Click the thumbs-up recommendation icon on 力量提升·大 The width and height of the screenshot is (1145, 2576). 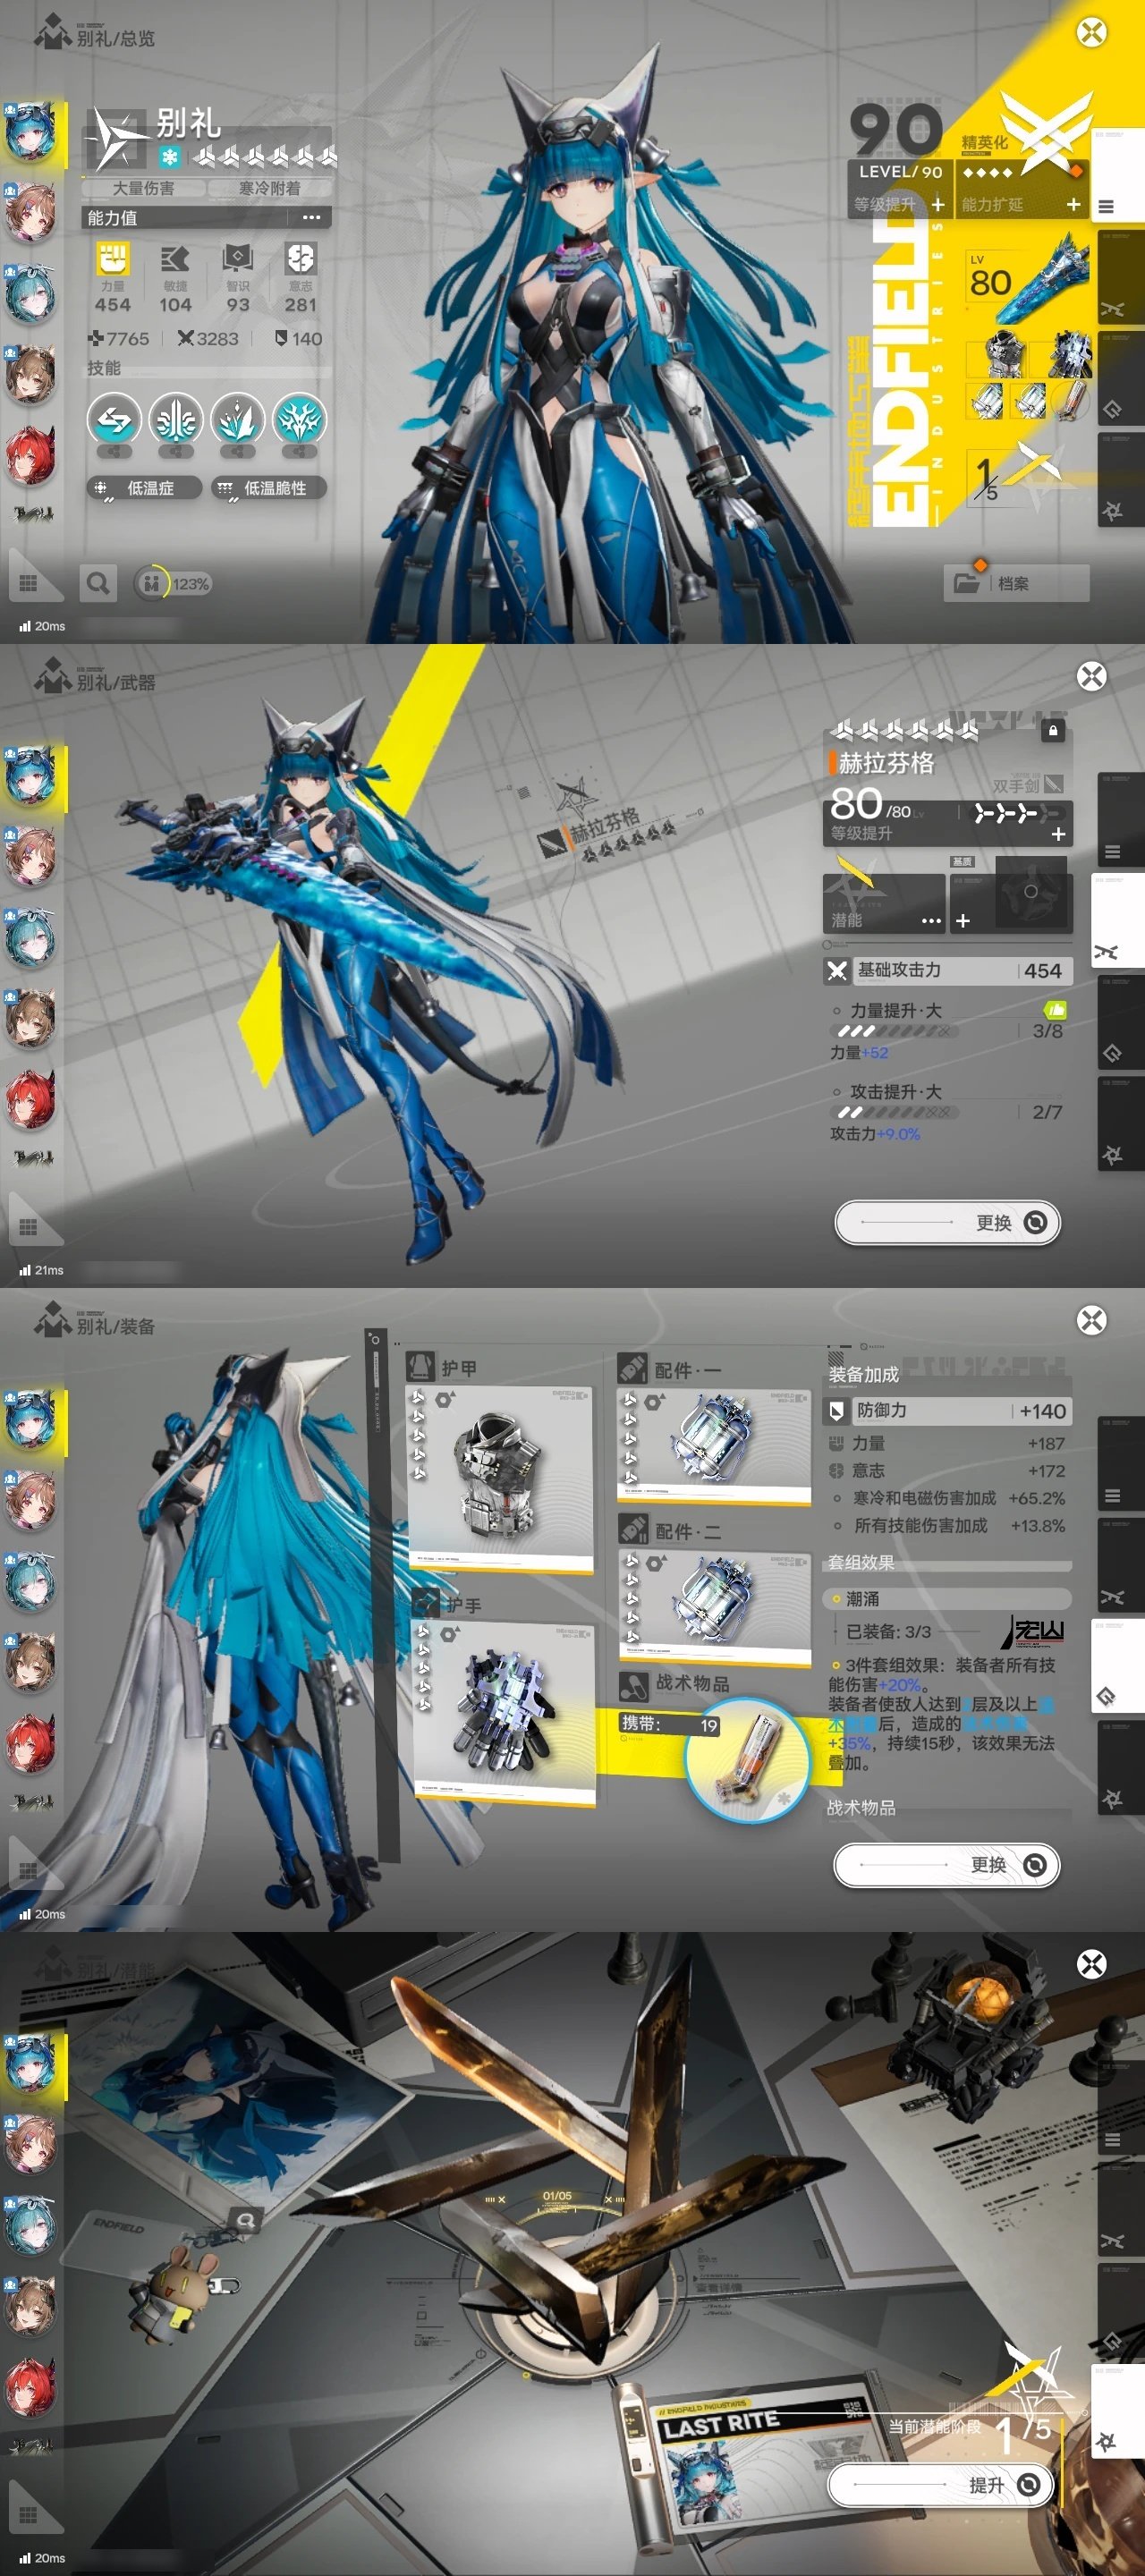[x=1055, y=1010]
